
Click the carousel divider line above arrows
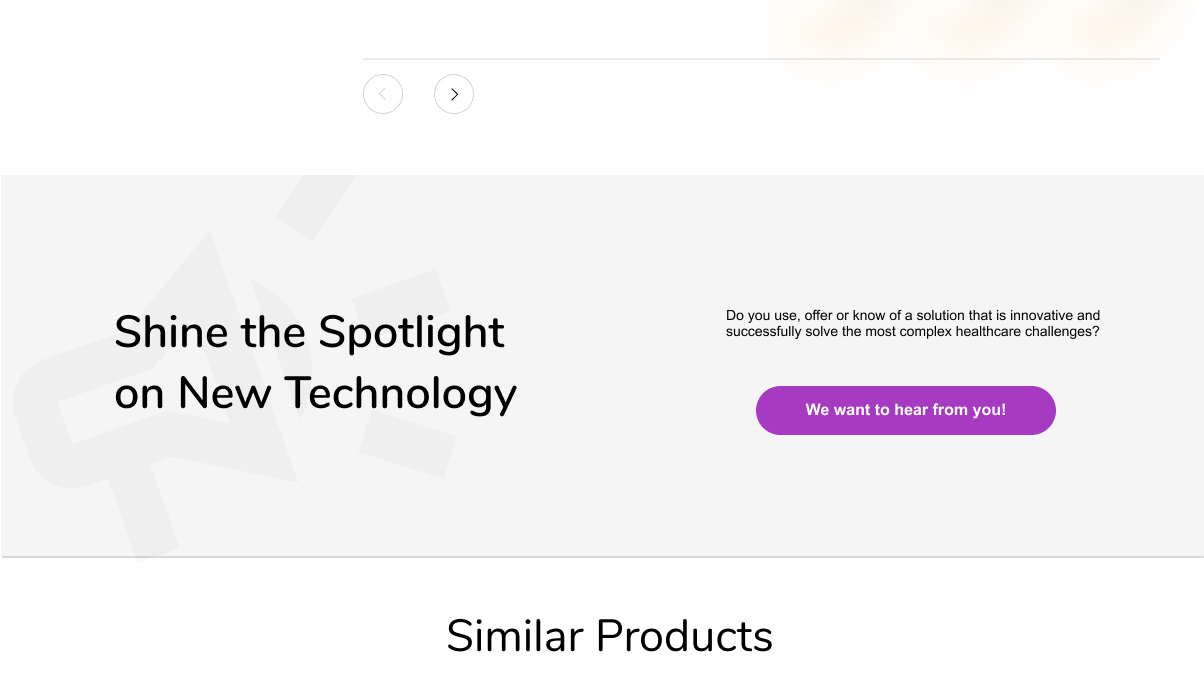coord(761,59)
